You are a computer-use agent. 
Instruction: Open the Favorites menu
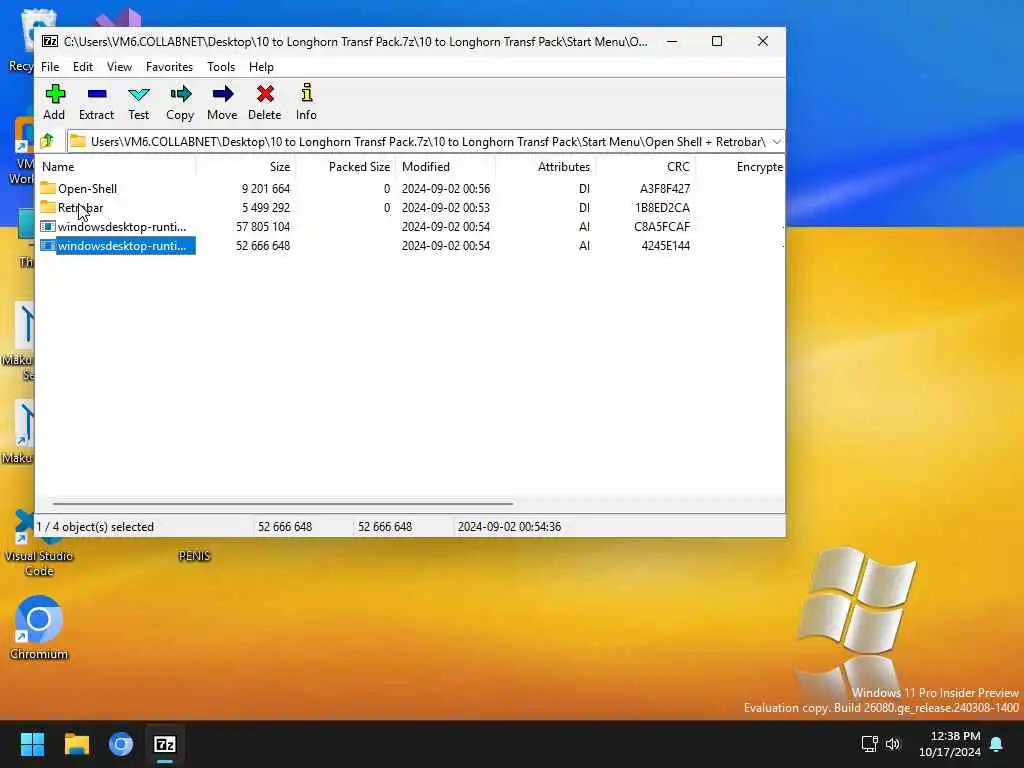[169, 67]
